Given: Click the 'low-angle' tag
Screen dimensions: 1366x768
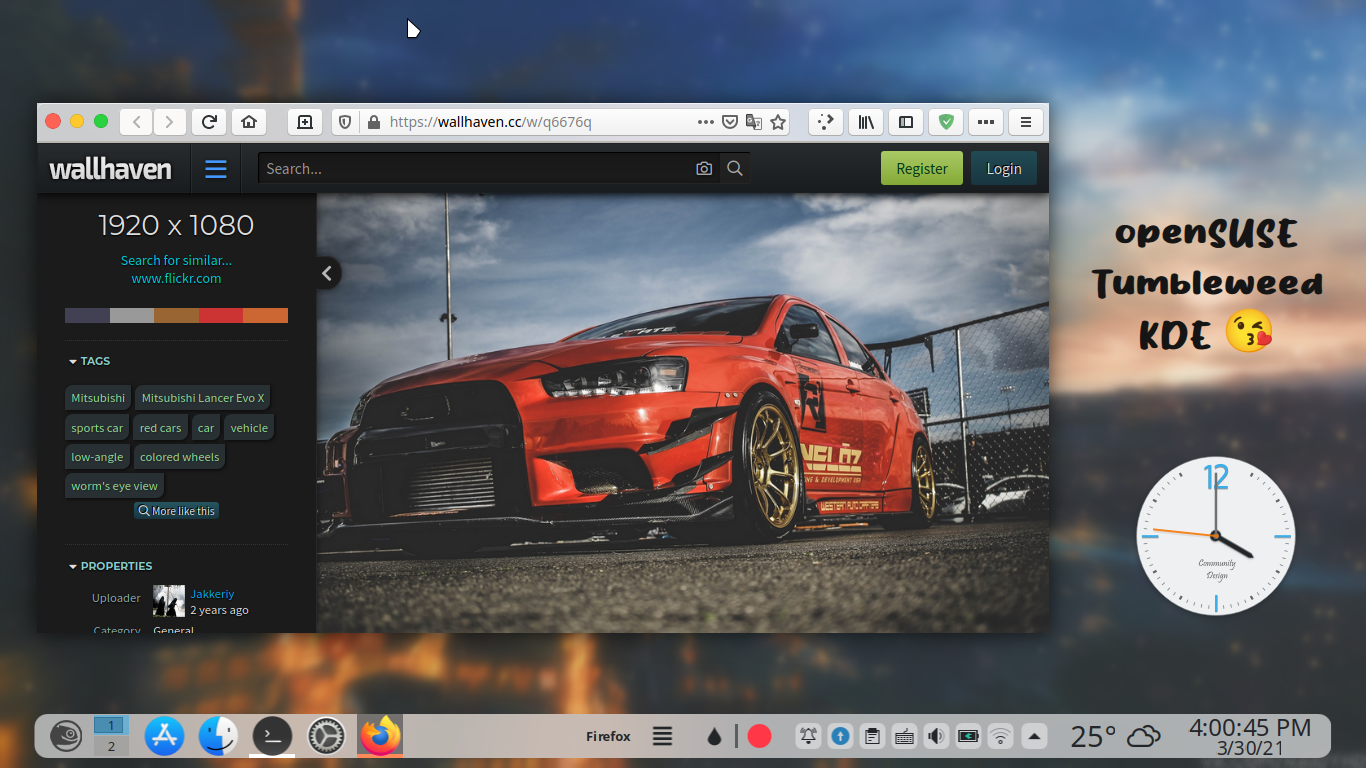Looking at the screenshot, I should pos(97,457).
